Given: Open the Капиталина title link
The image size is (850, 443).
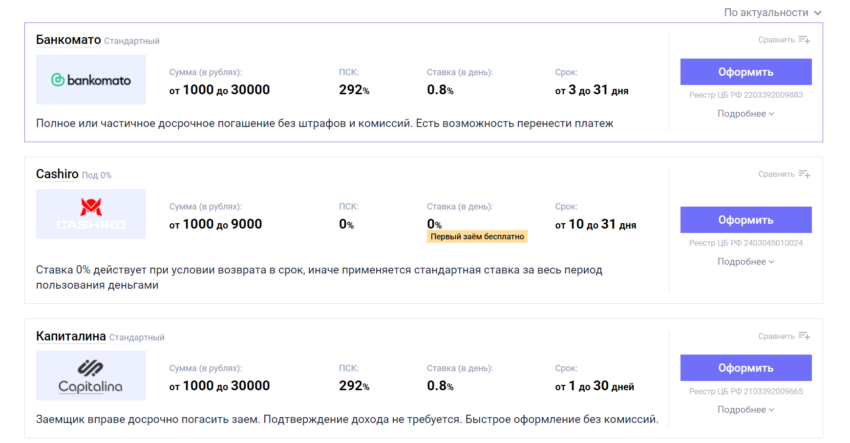Looking at the screenshot, I should click(70, 336).
